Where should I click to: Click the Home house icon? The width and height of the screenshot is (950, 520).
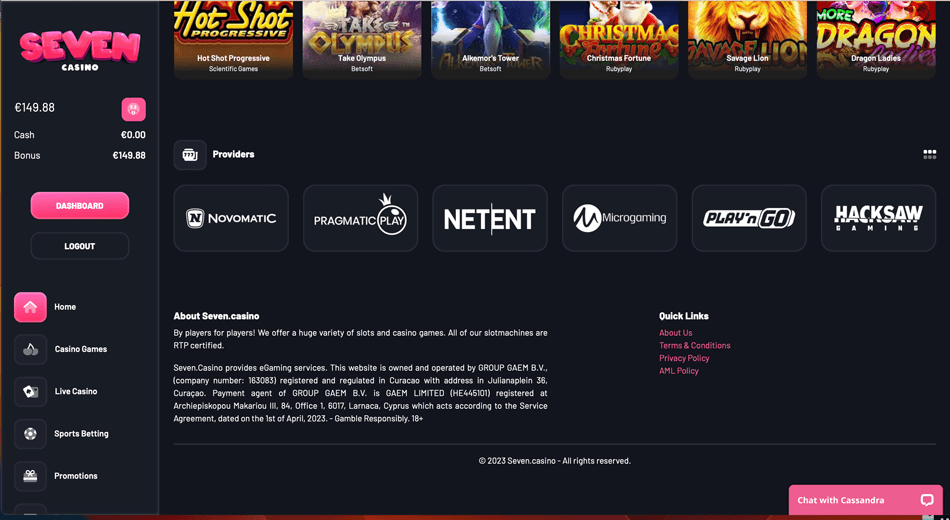(x=30, y=307)
